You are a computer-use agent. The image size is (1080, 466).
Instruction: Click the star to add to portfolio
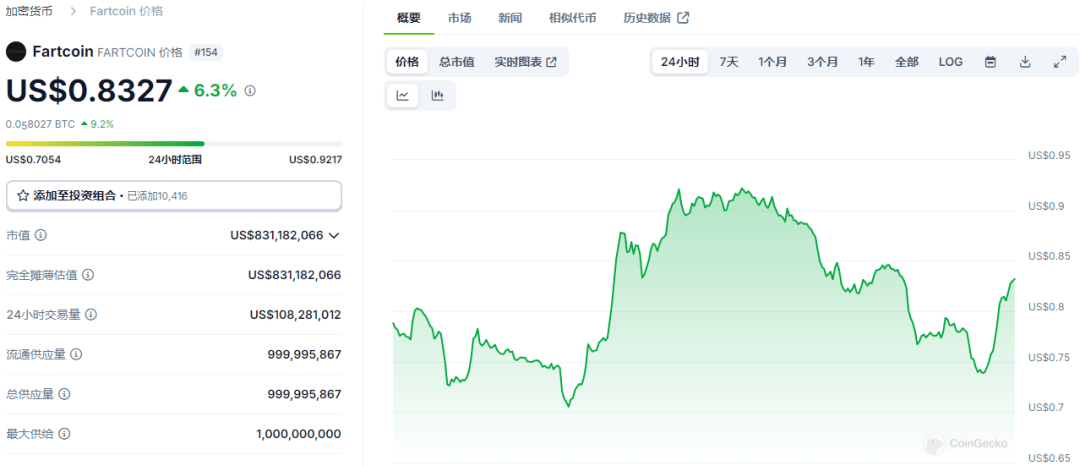point(23,196)
